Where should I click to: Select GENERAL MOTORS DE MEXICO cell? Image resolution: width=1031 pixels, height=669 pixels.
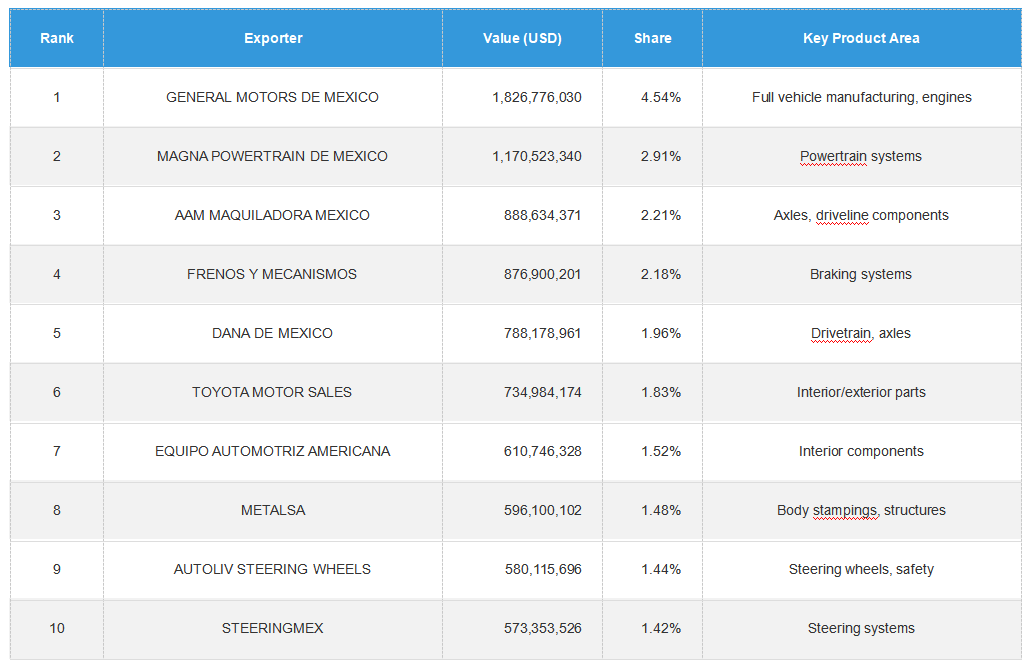(273, 97)
